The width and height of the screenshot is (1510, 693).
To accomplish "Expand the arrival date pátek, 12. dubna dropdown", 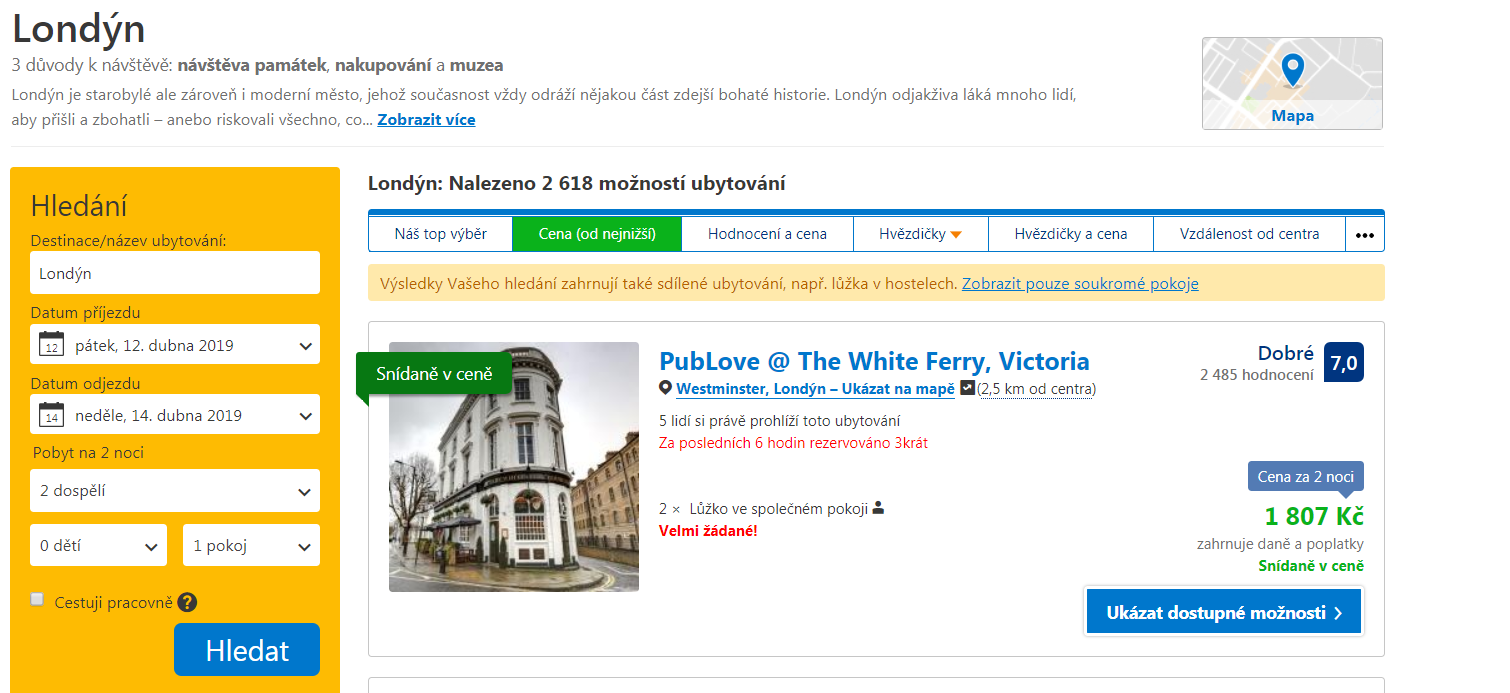I will tap(175, 345).
